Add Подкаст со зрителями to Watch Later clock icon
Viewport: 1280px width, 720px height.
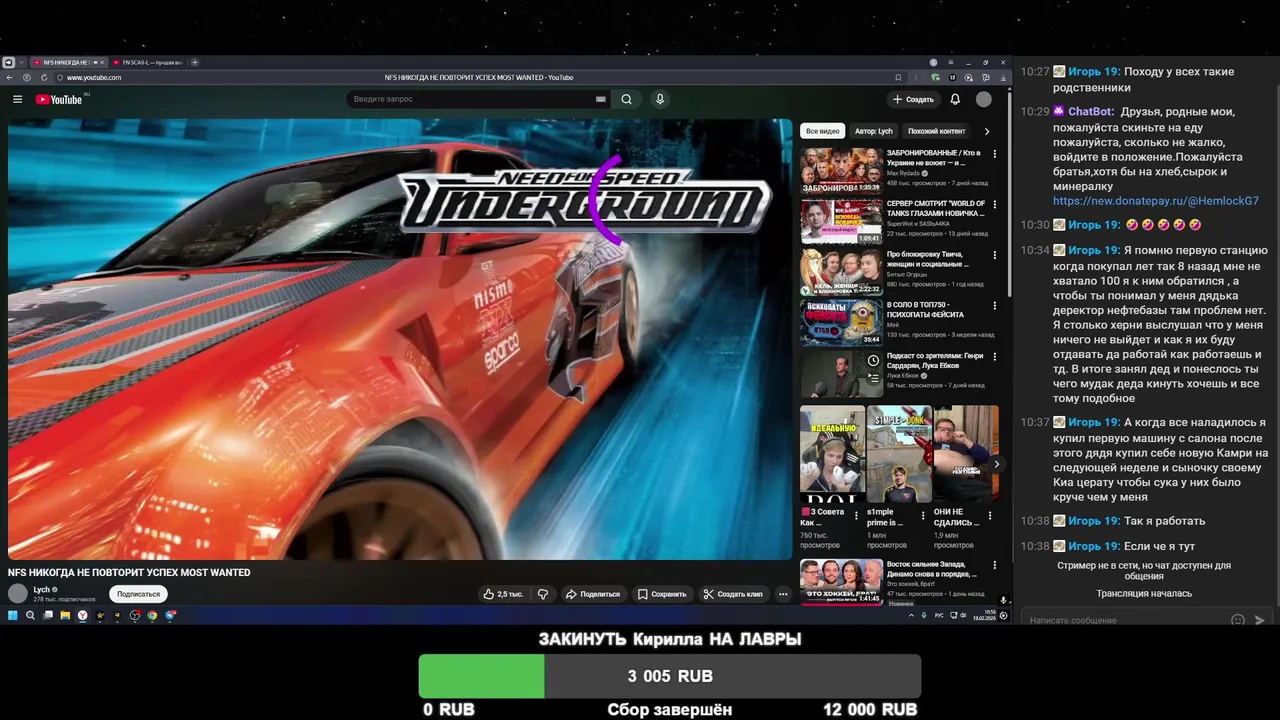[x=873, y=360]
